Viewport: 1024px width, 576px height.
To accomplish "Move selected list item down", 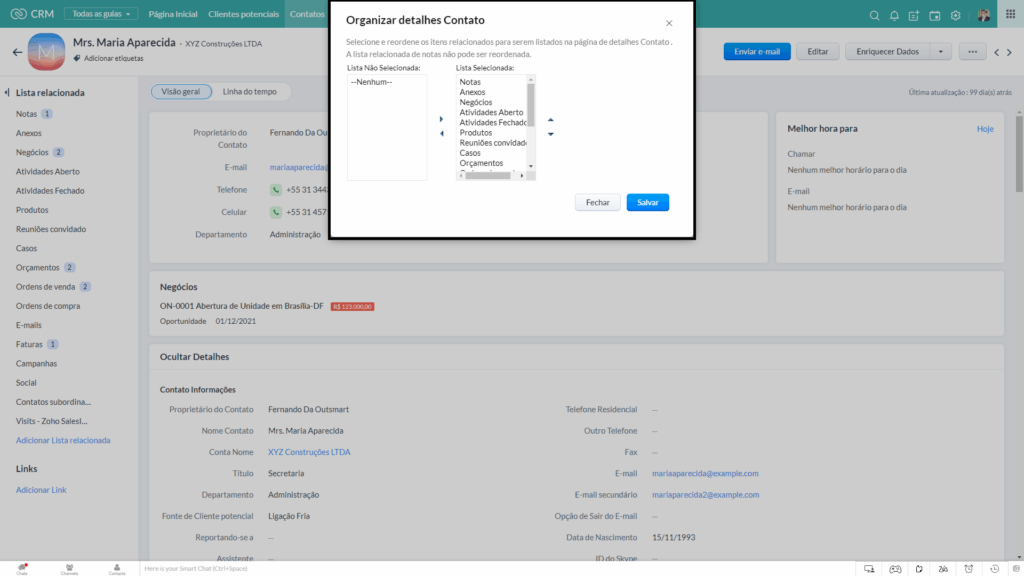I will (551, 134).
